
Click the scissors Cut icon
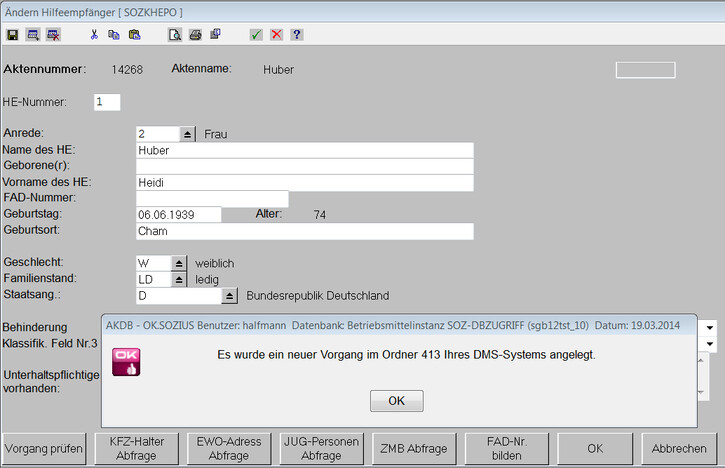[94, 34]
